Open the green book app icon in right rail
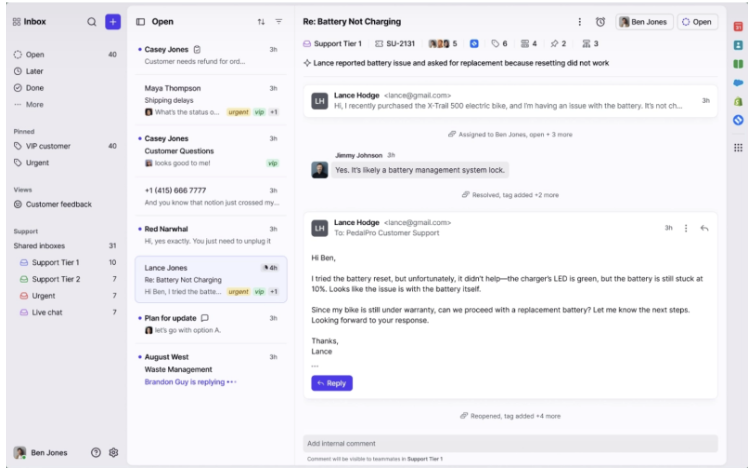Screen dimensions: 750x472 tap(738, 64)
